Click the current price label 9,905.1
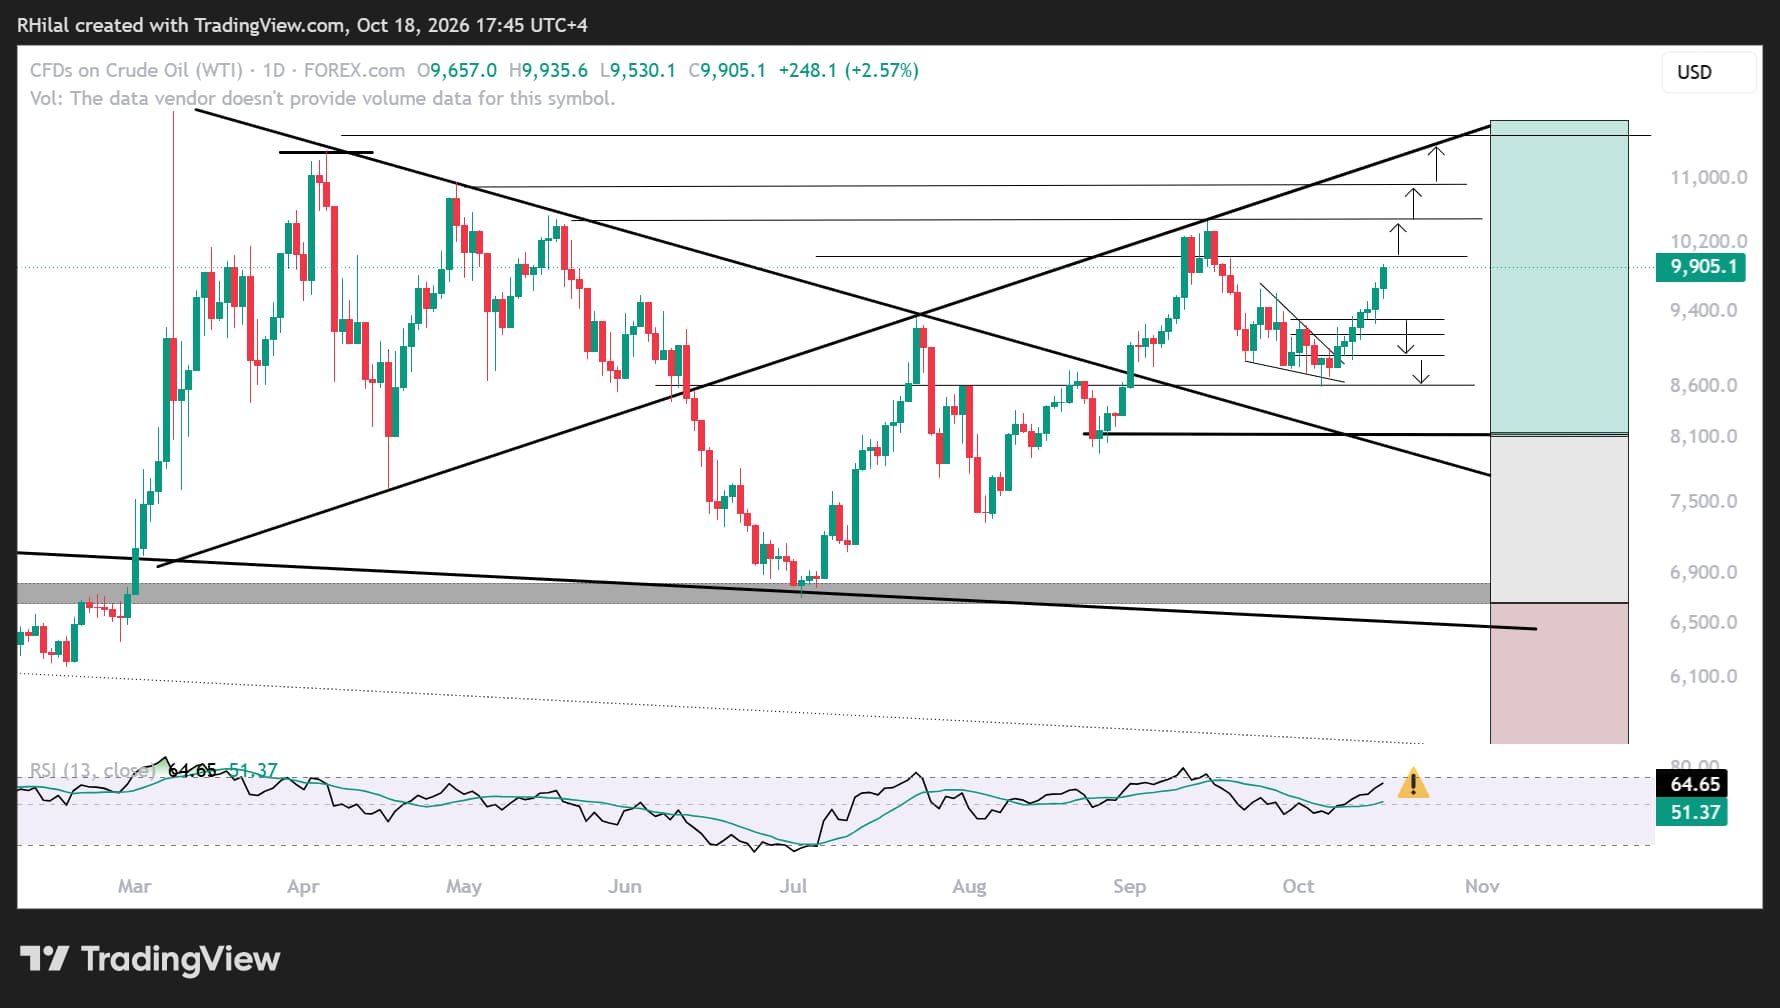This screenshot has height=1008, width=1780. [x=1702, y=267]
